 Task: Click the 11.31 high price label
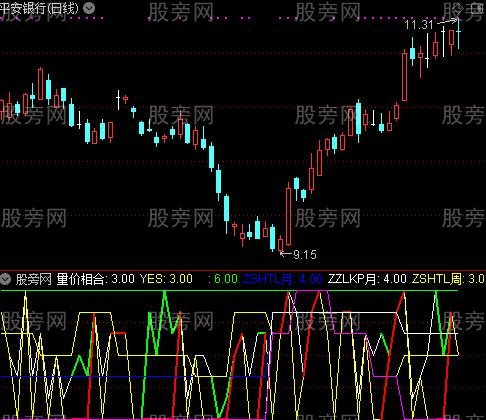pos(419,25)
